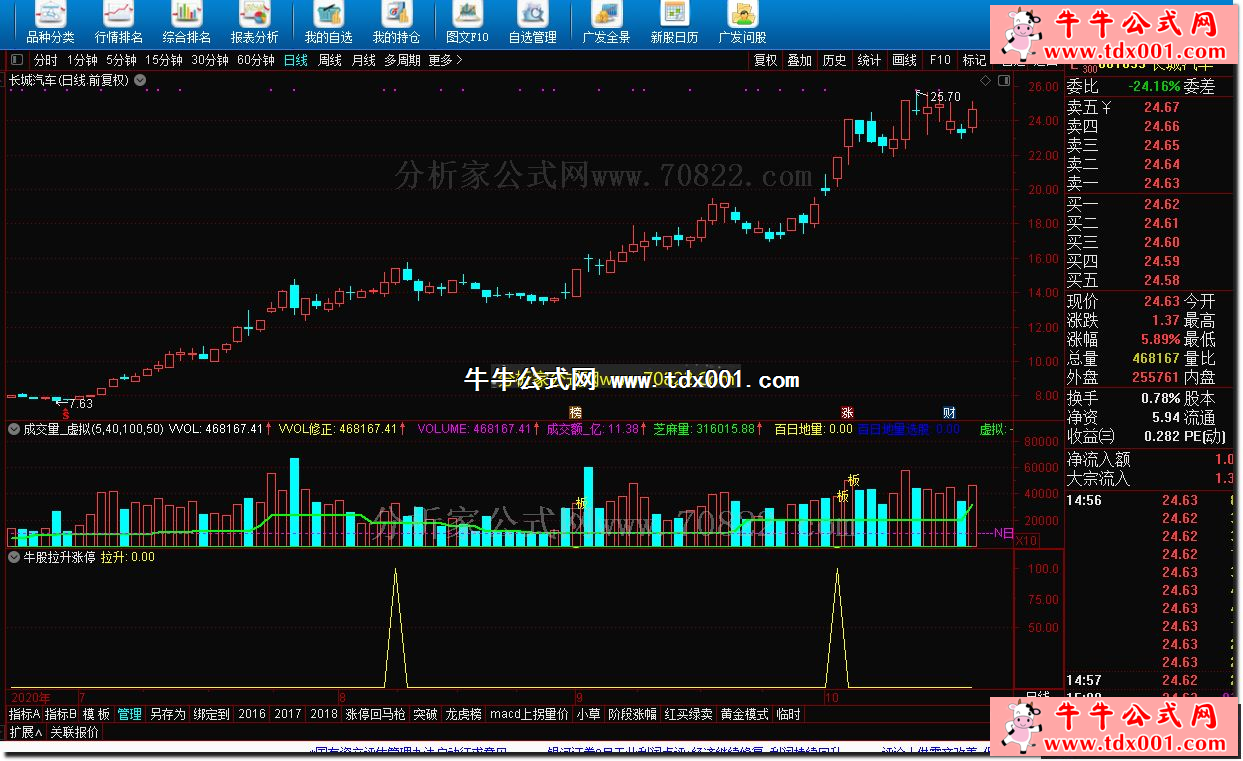Select 小草 template tab

click(588, 714)
